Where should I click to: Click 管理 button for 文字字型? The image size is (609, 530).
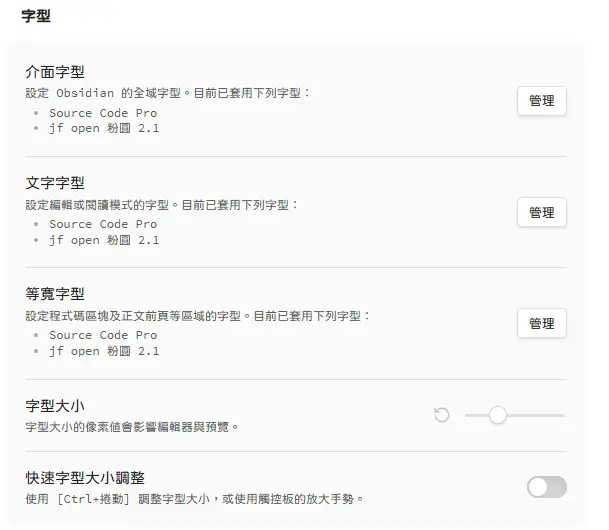[x=541, y=212]
